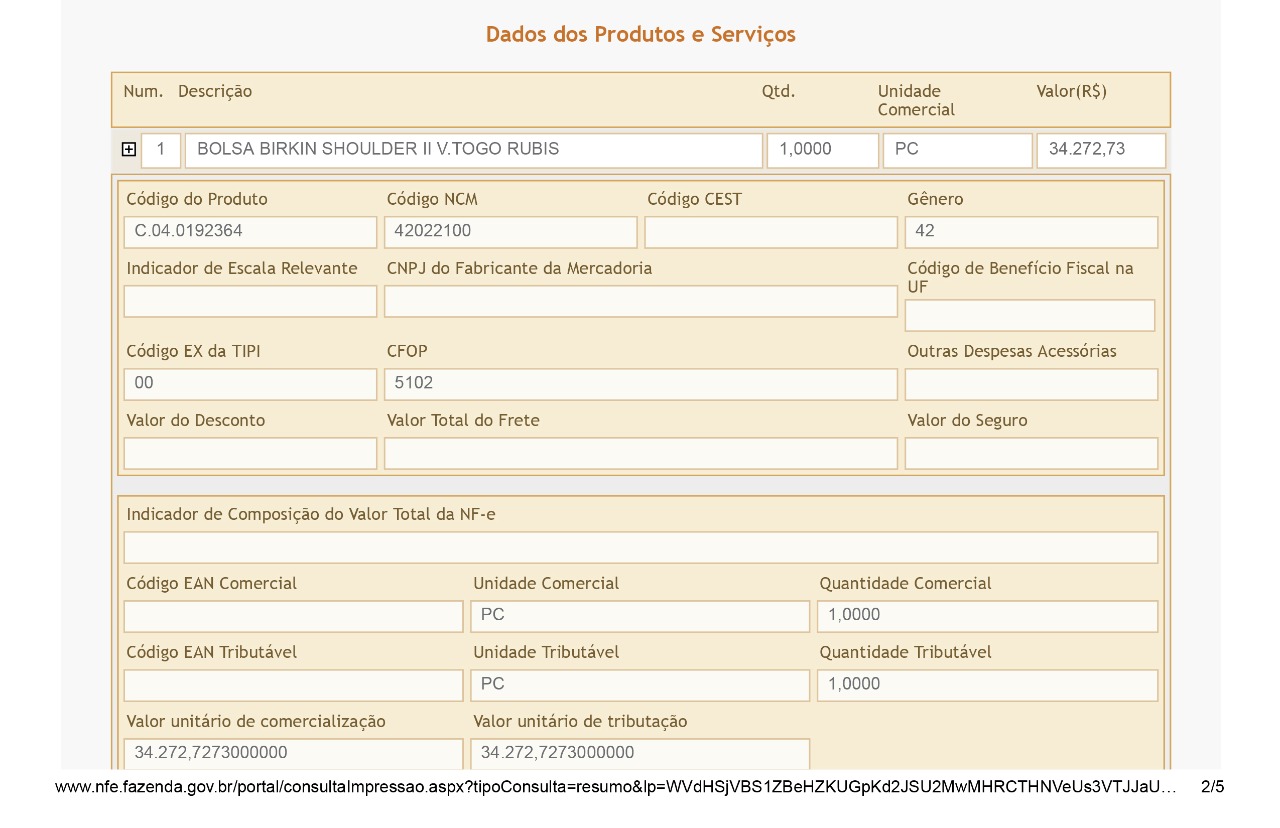Click the Código EX da TIPI field
The height and width of the screenshot is (828, 1280).
(x=250, y=383)
